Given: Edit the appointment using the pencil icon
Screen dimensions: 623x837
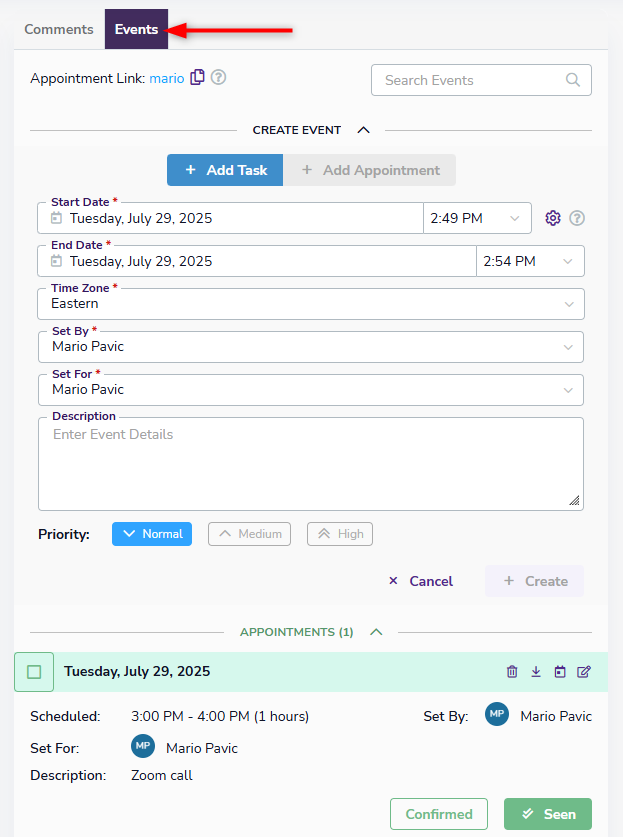Looking at the screenshot, I should (584, 672).
